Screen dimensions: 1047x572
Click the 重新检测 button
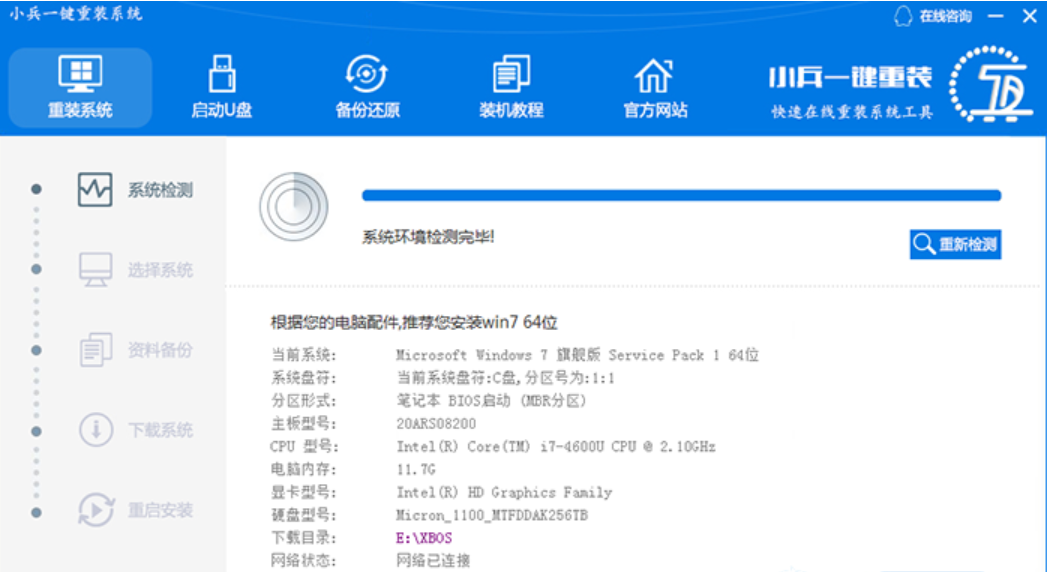[x=956, y=244]
